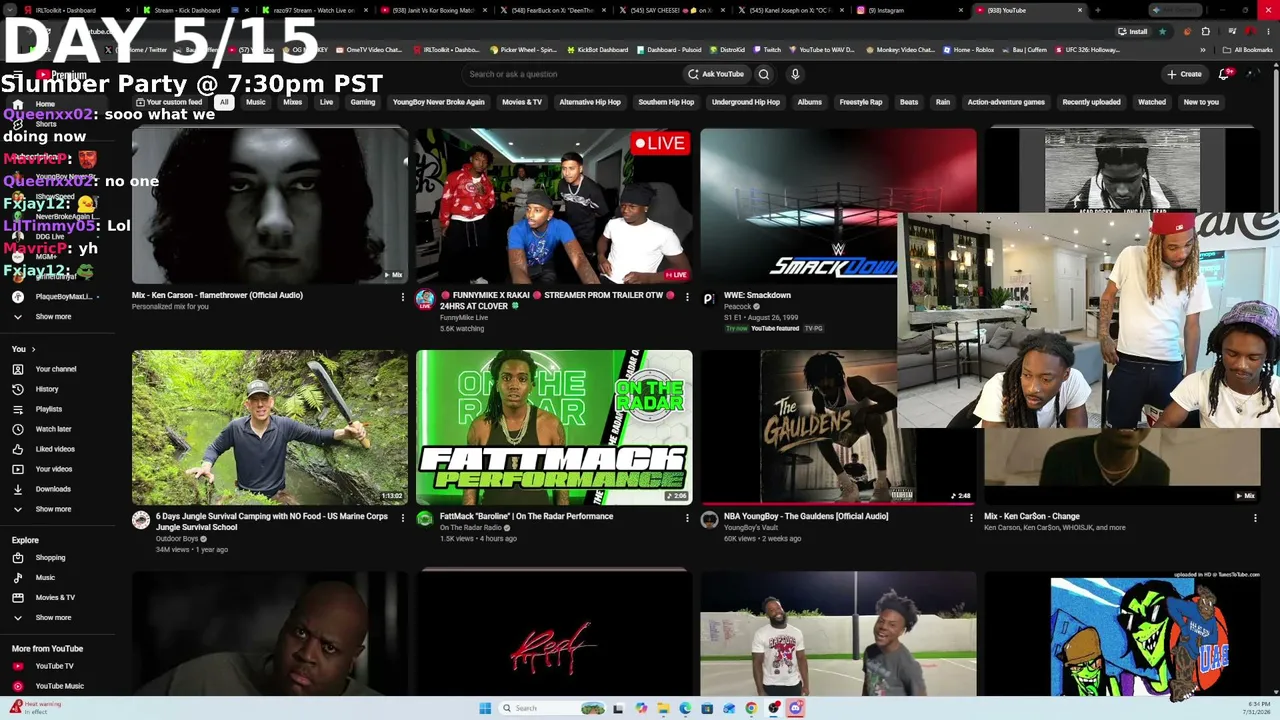Click the YouTube search magnifier button
The width and height of the screenshot is (1280, 720).
point(764,74)
